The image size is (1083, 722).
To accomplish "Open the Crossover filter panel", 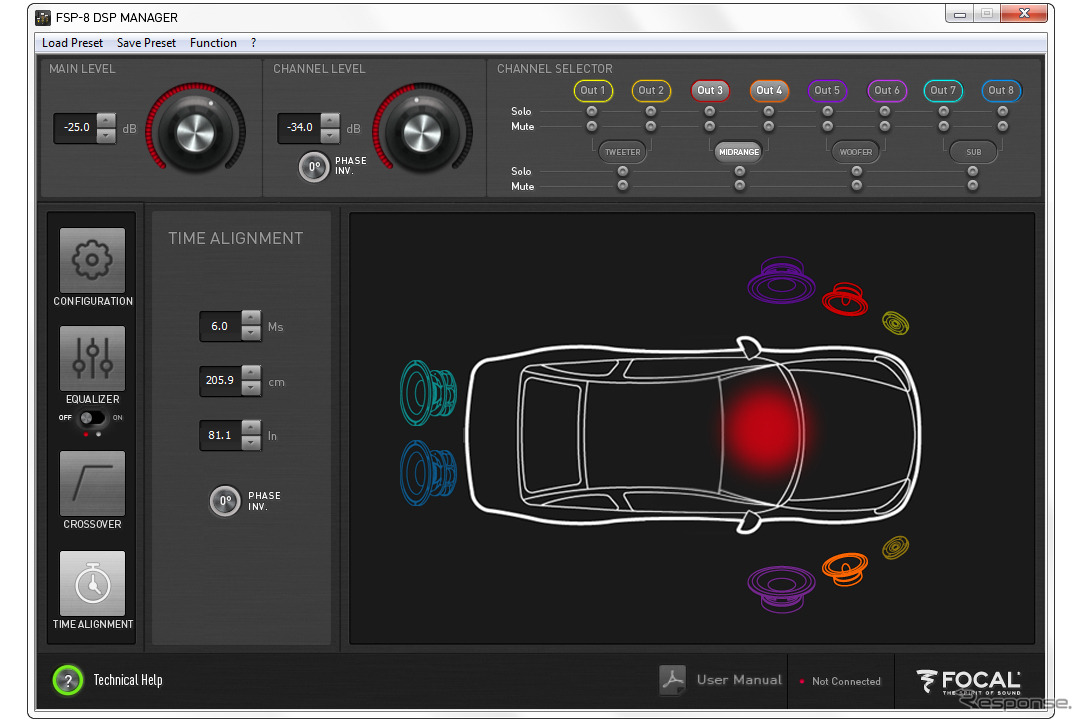I will point(93,484).
